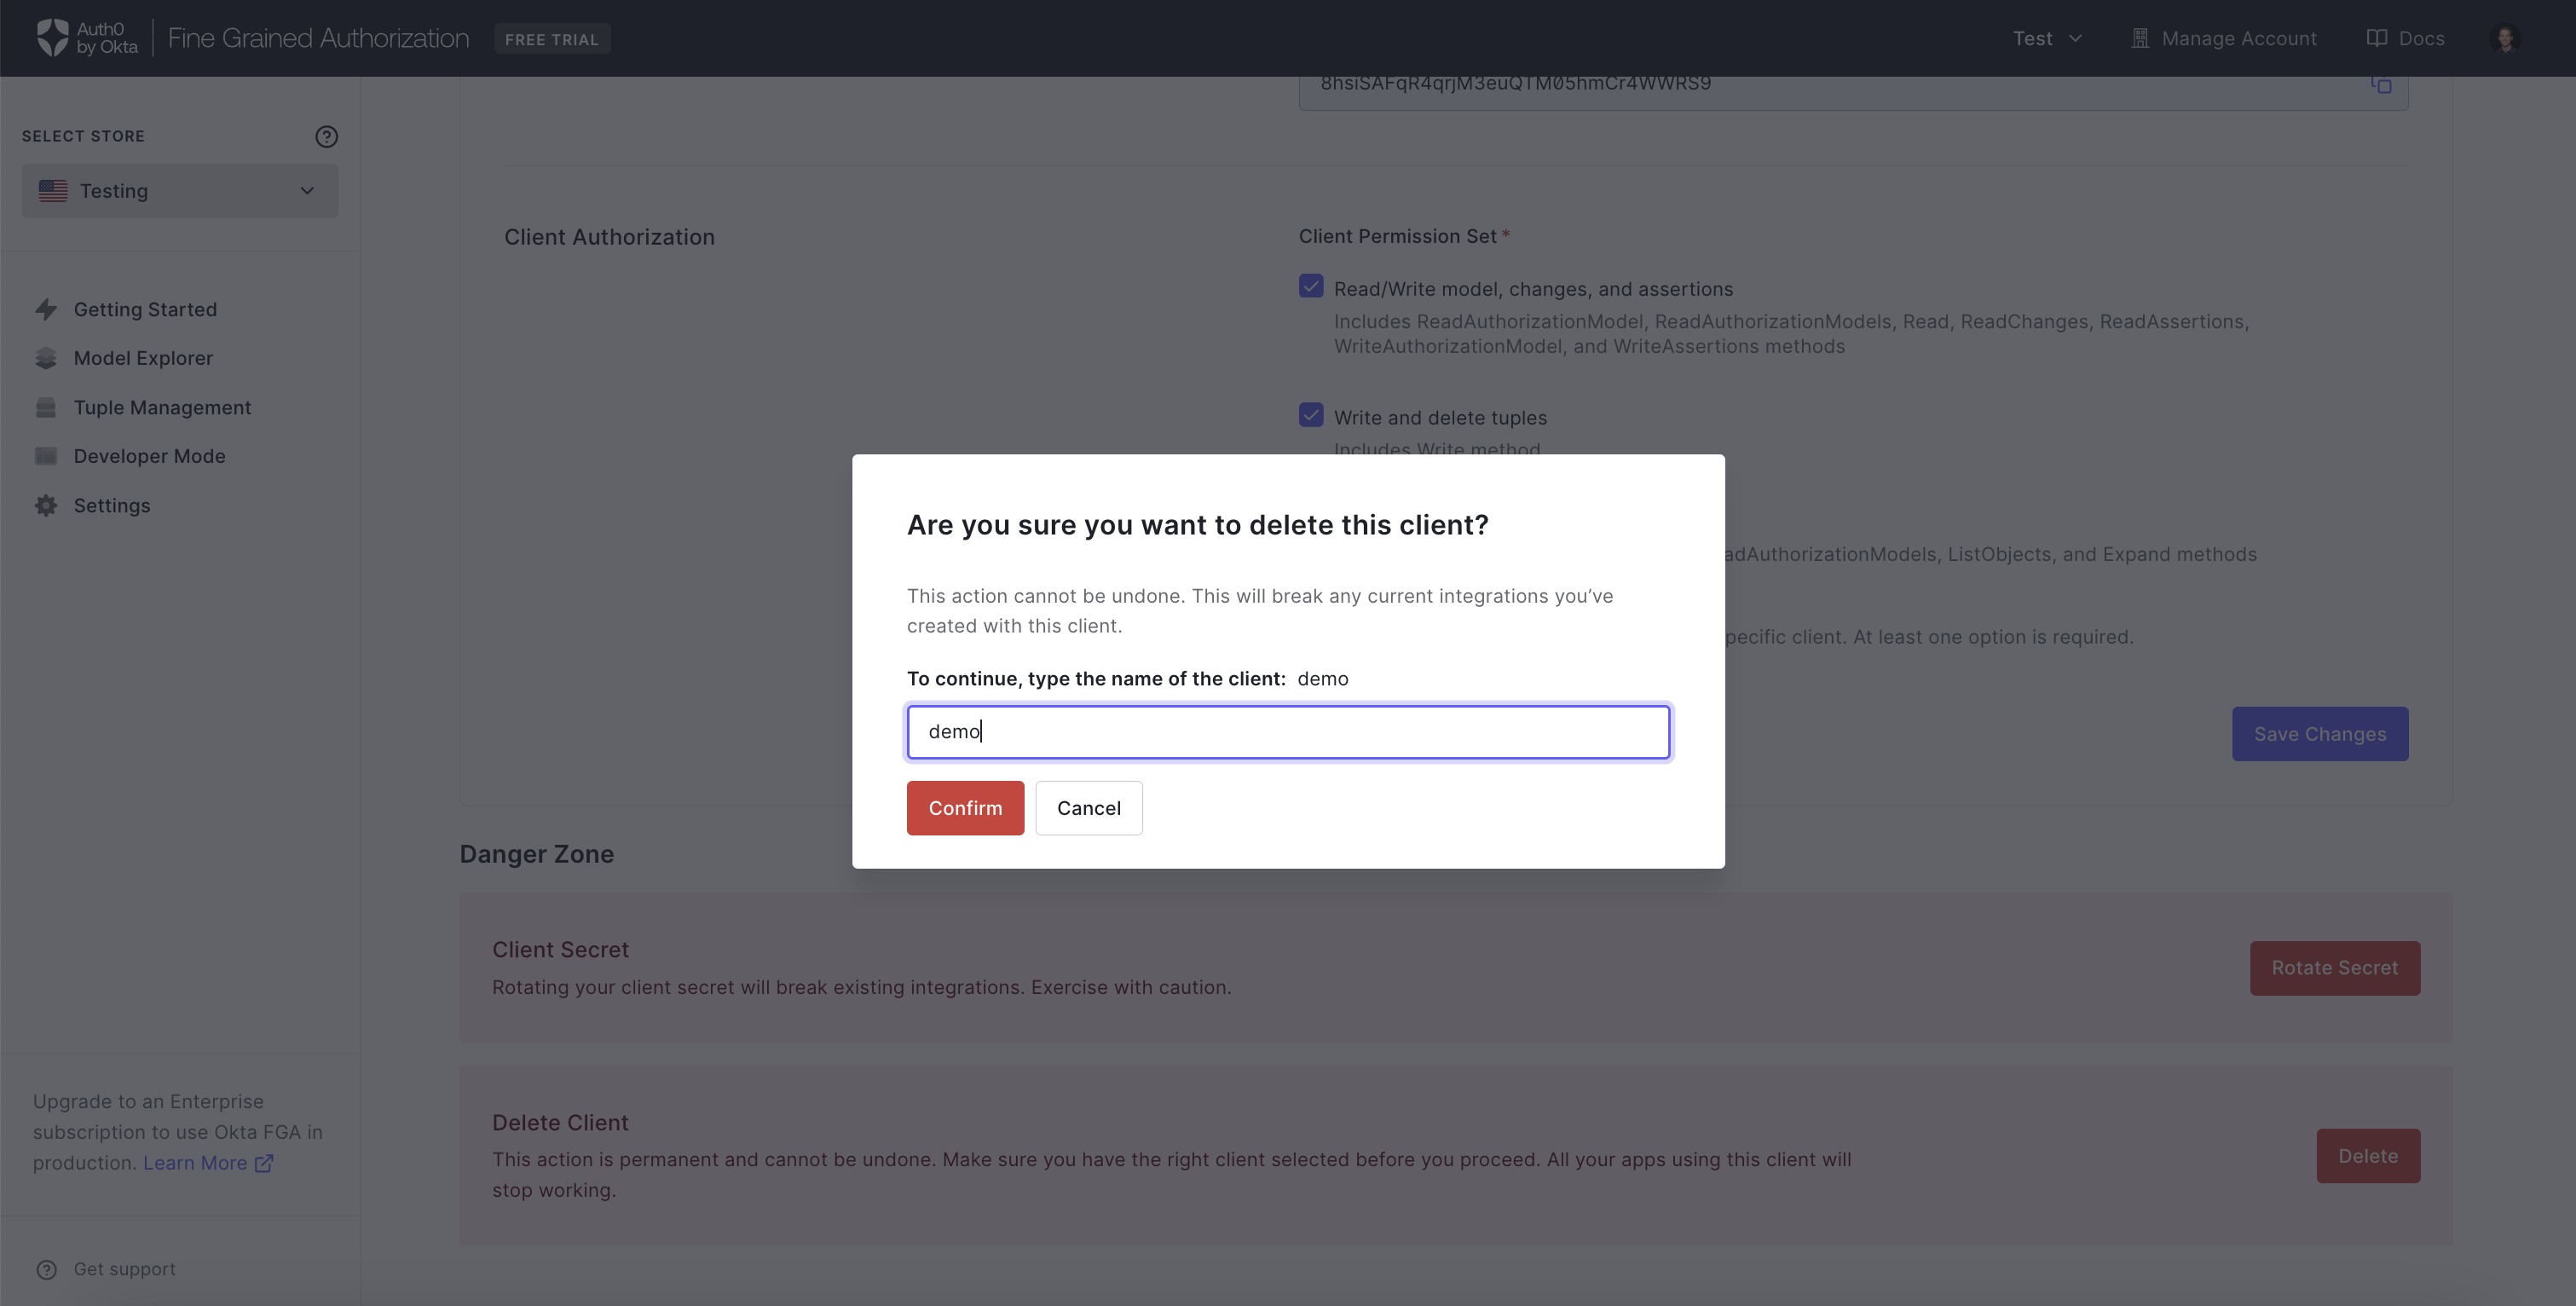The width and height of the screenshot is (2576, 1306).
Task: Toggle Write and delete tuples checkbox
Action: (1311, 415)
